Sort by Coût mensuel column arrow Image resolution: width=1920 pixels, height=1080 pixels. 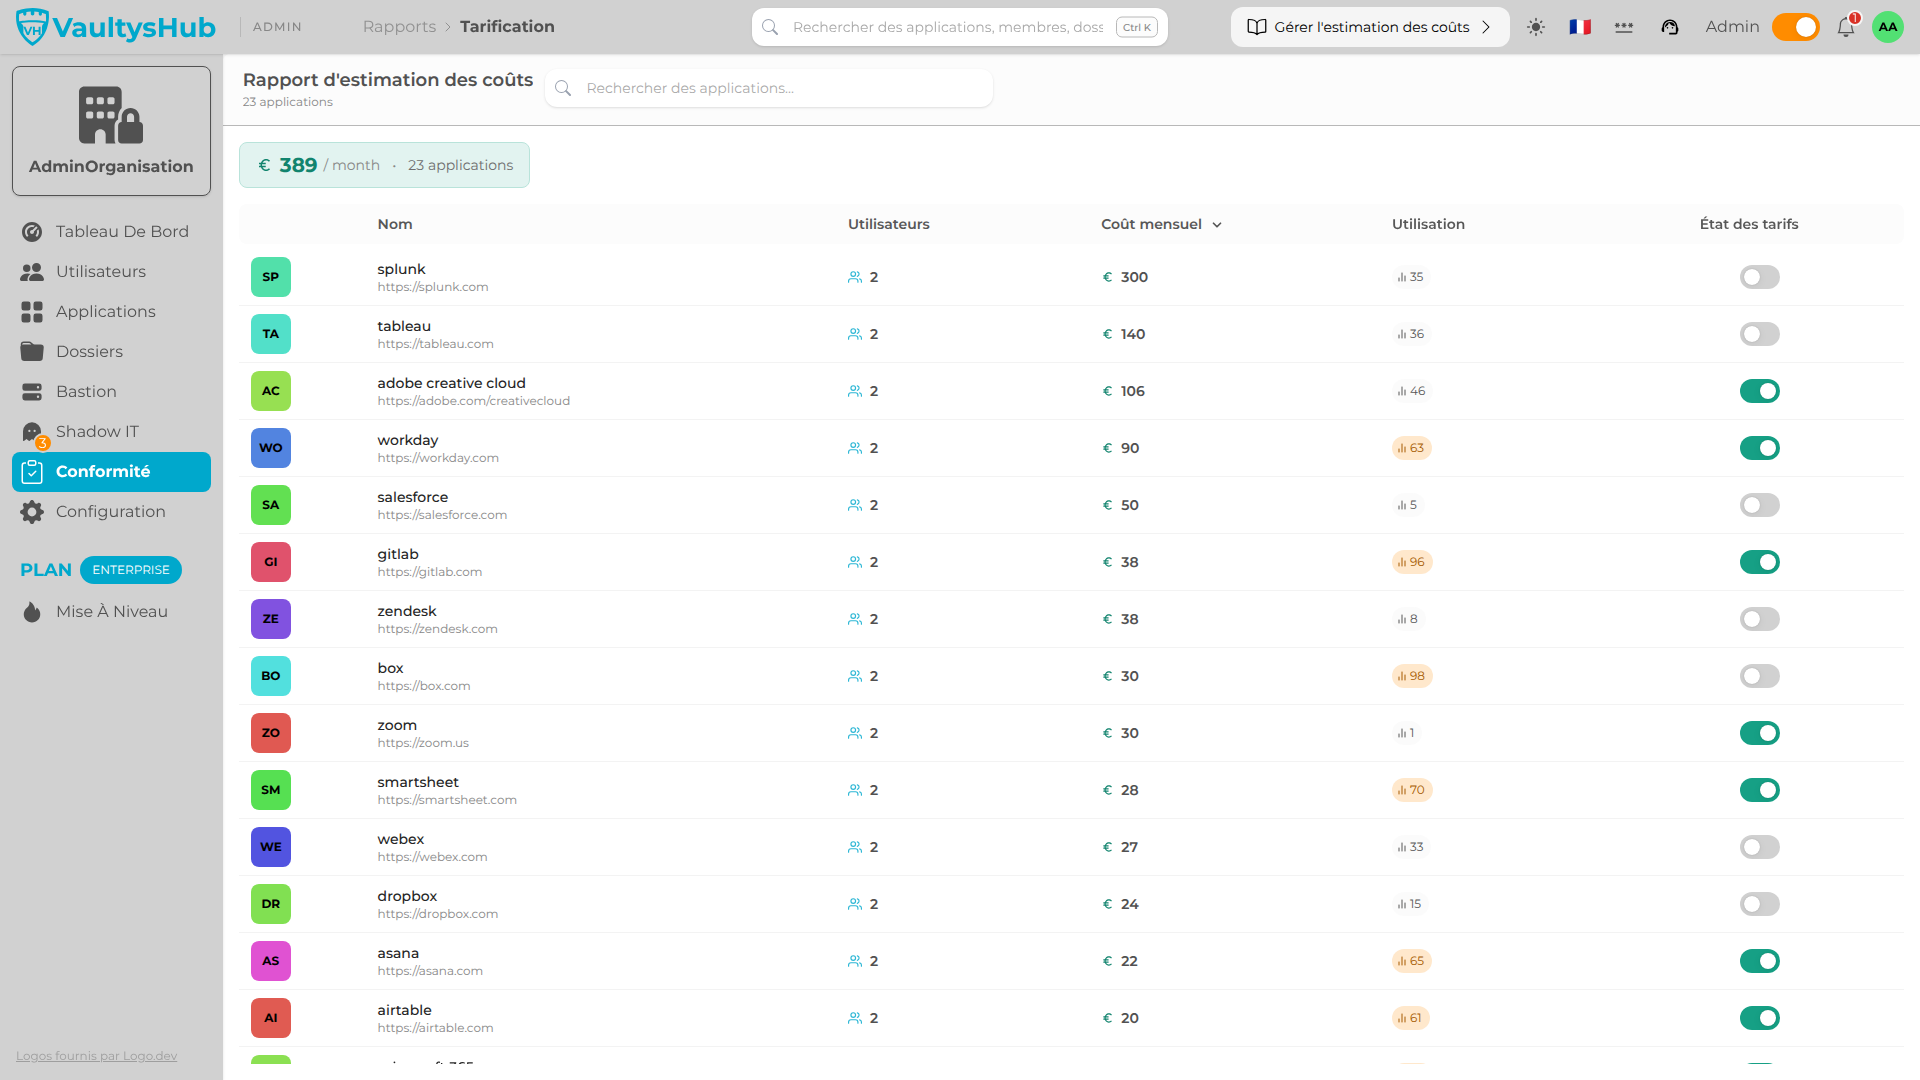click(x=1217, y=225)
